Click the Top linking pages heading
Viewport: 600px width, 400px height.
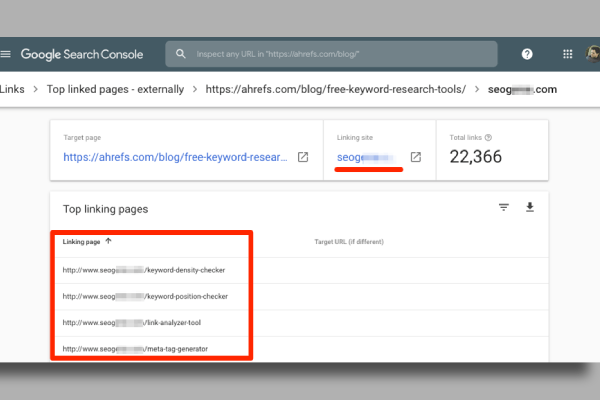[105, 209]
